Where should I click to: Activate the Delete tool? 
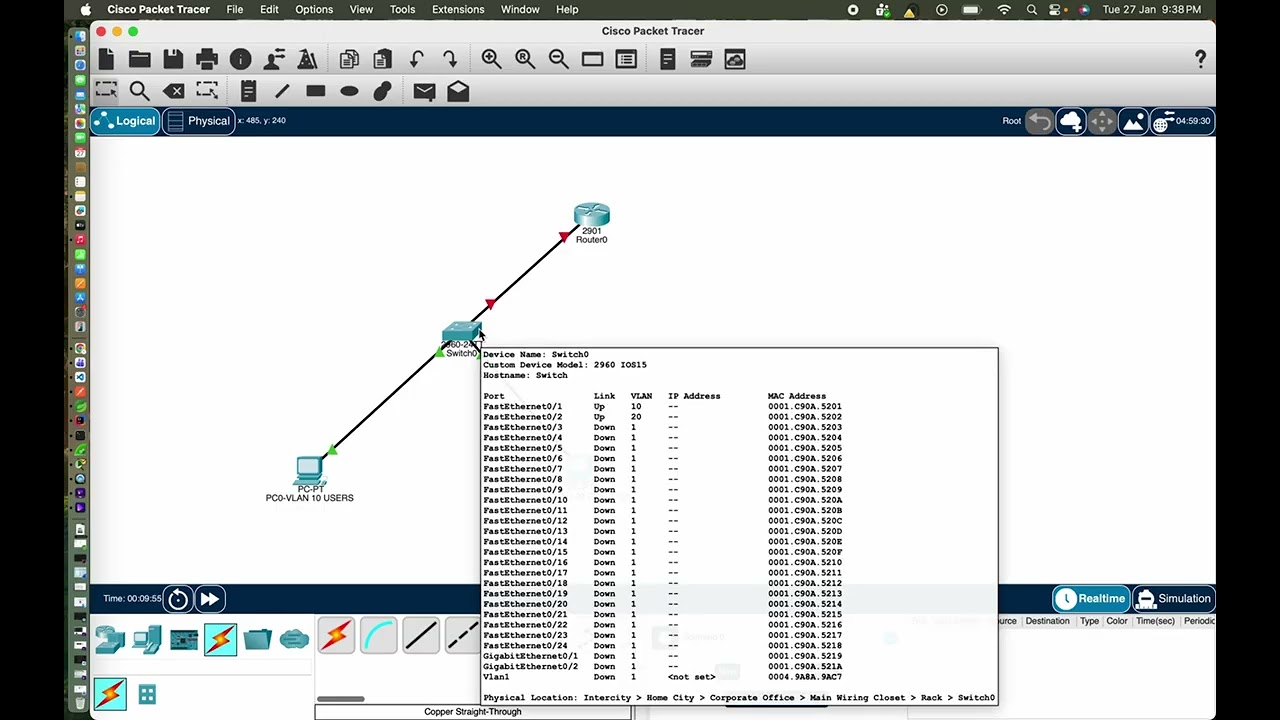(x=173, y=91)
